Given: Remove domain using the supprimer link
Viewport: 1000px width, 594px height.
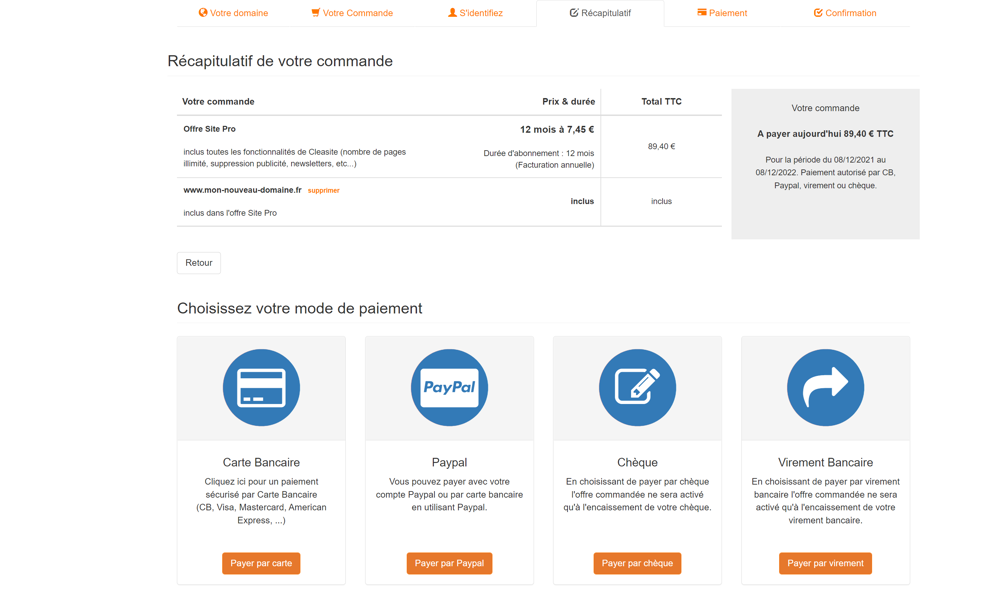Looking at the screenshot, I should click(x=323, y=190).
